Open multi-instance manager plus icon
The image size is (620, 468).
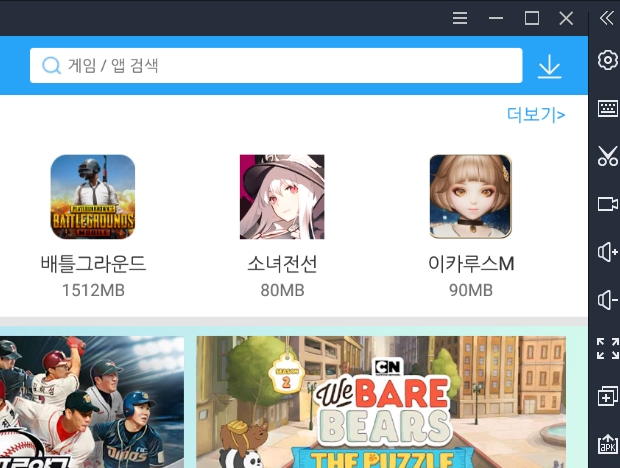(x=608, y=396)
